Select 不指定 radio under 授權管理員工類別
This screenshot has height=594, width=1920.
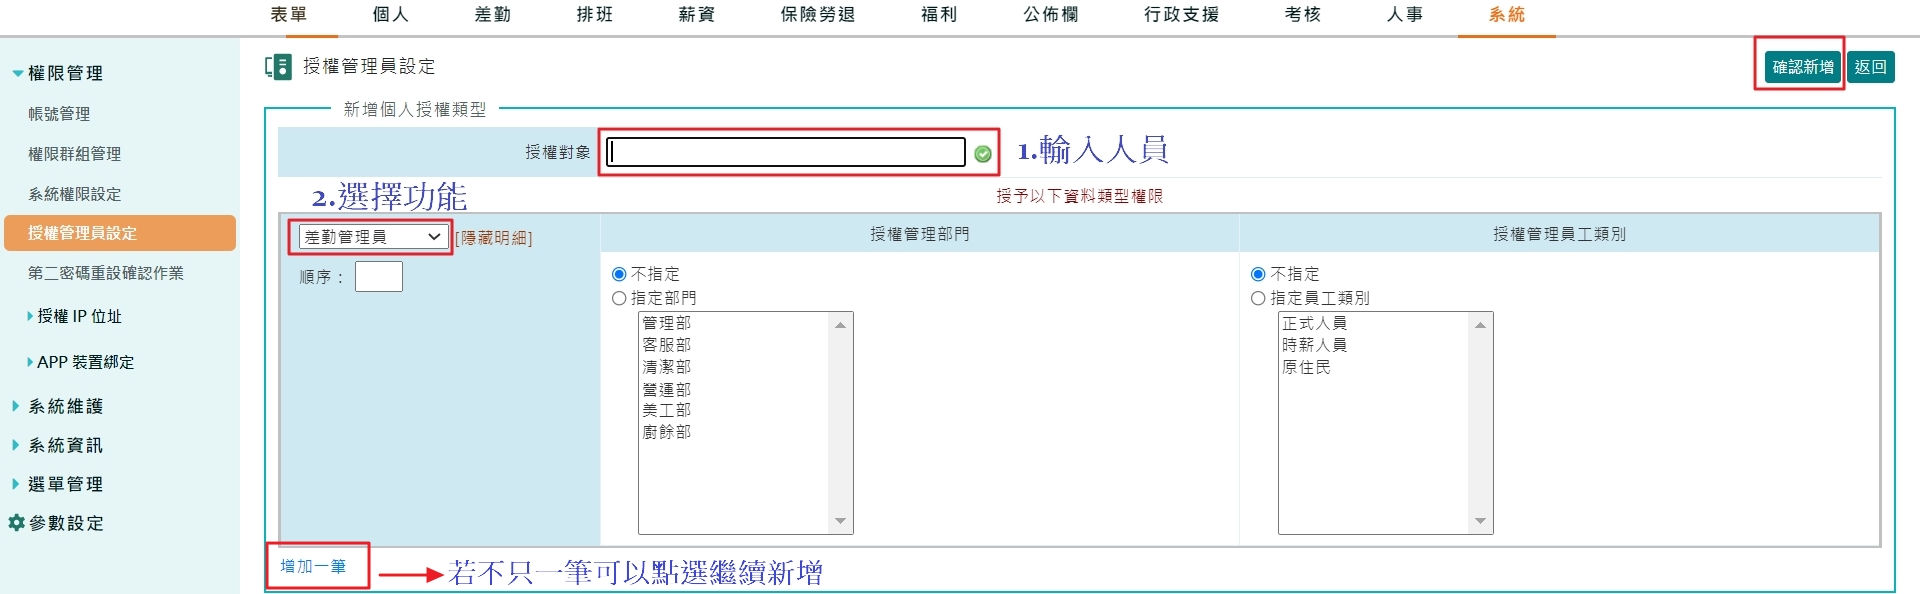[1258, 274]
